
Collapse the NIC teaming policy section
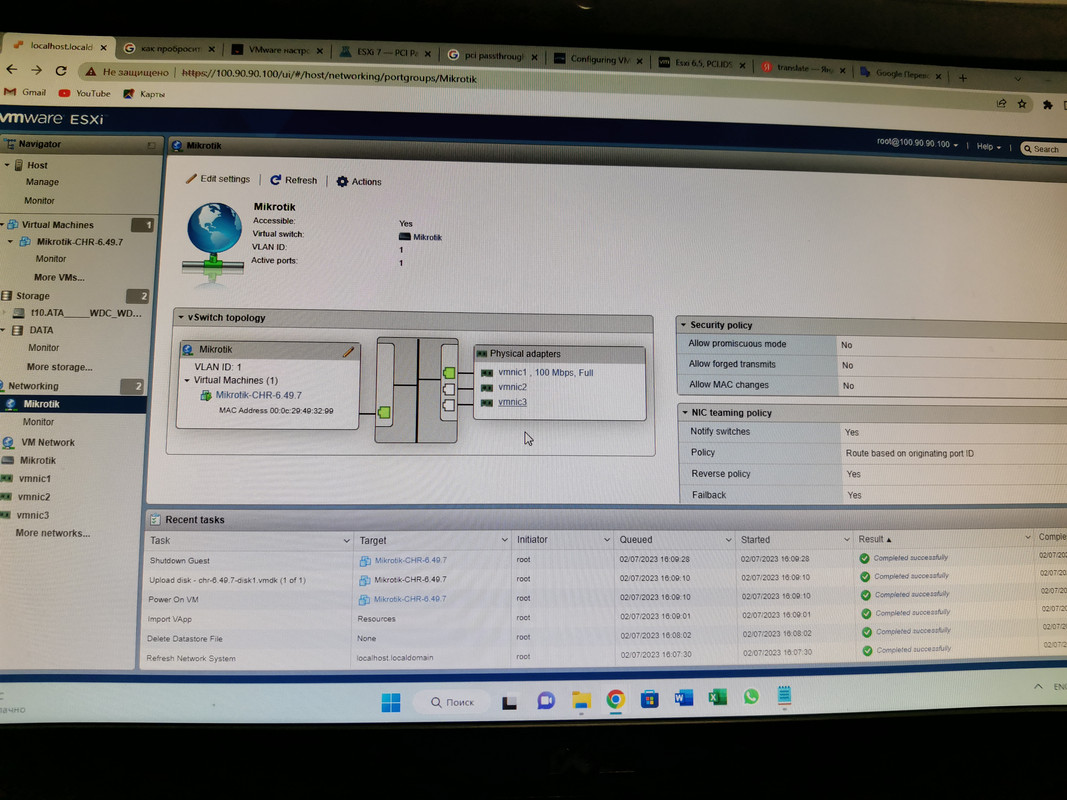[x=685, y=412]
